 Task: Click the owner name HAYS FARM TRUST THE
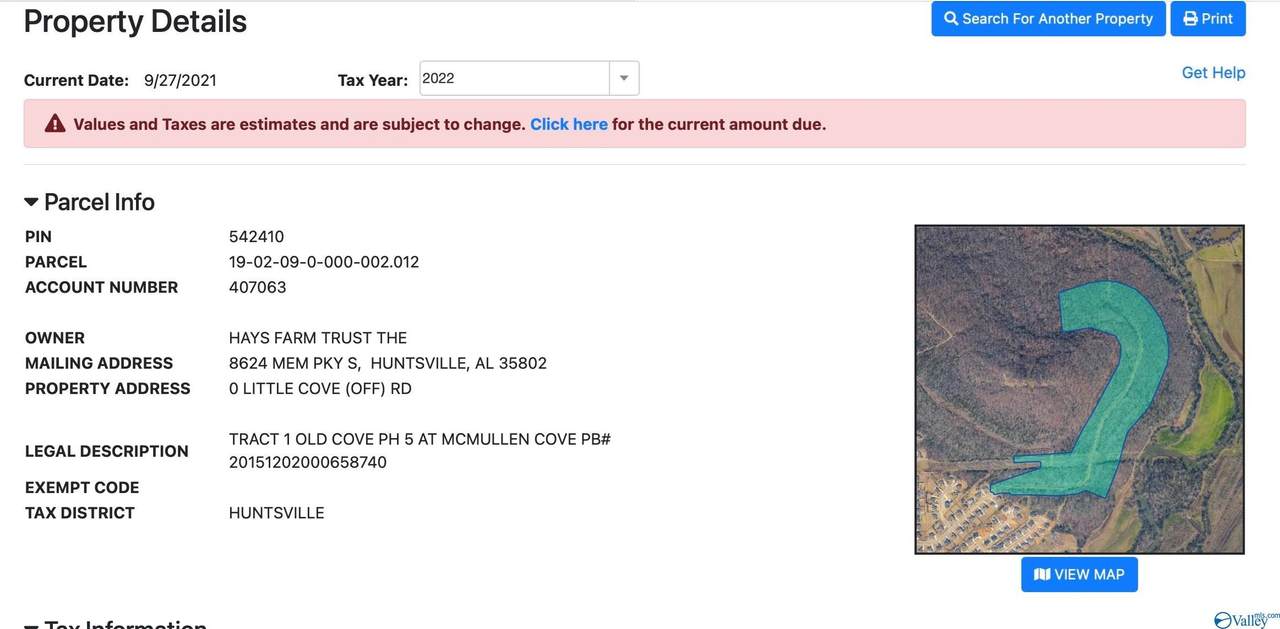click(x=318, y=338)
